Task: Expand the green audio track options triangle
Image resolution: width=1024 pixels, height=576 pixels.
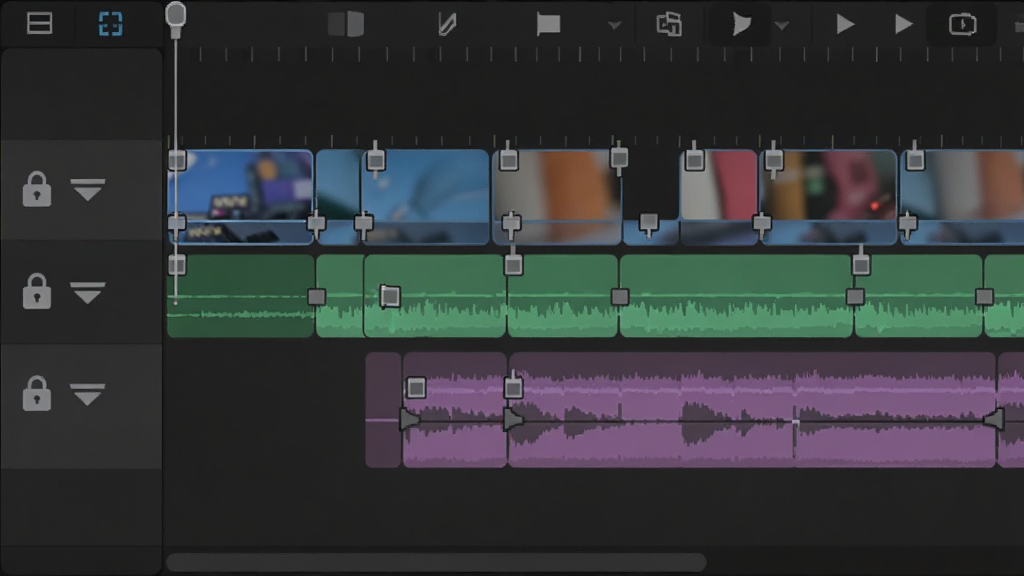Action: click(88, 292)
